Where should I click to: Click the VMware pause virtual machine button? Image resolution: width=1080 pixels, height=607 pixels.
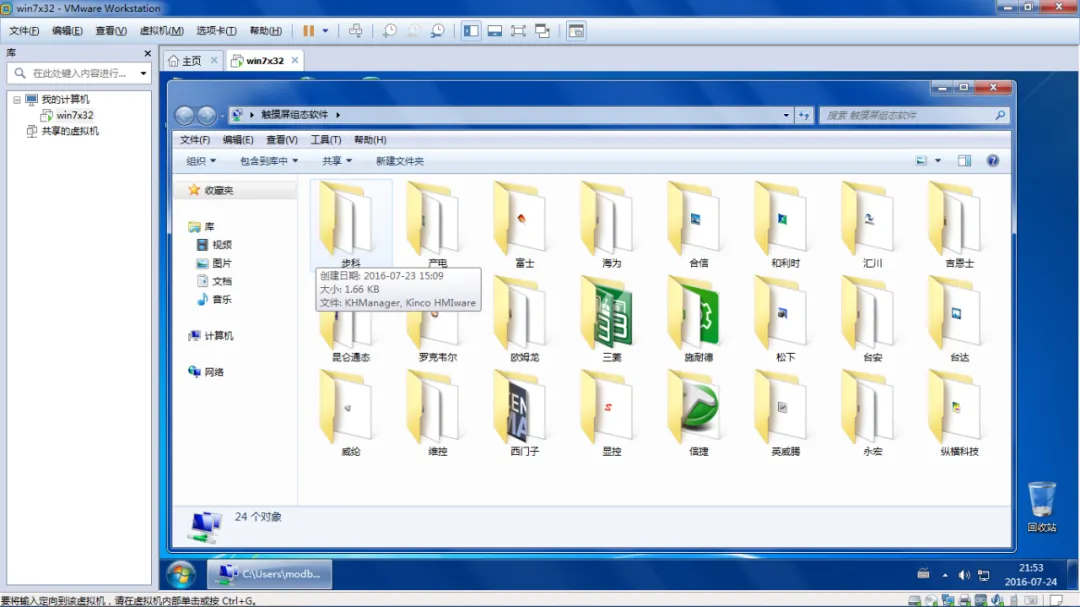pyautogui.click(x=309, y=31)
